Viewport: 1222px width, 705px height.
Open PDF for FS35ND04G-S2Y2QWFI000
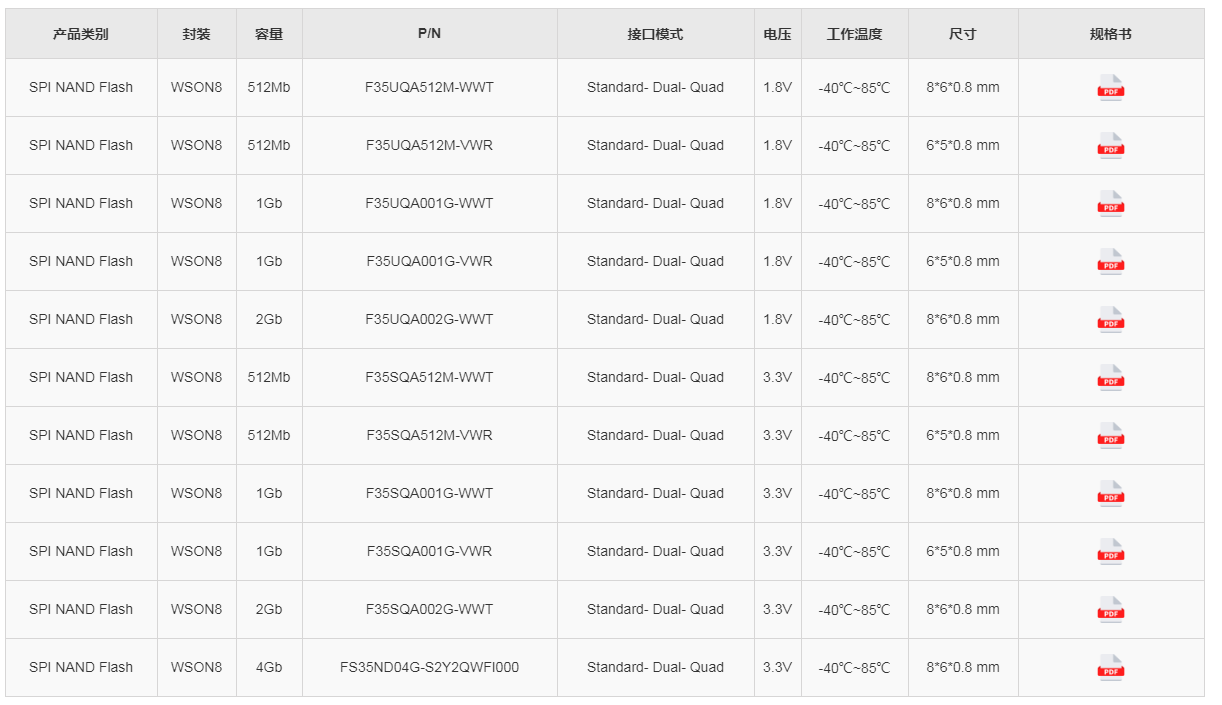(x=1111, y=668)
